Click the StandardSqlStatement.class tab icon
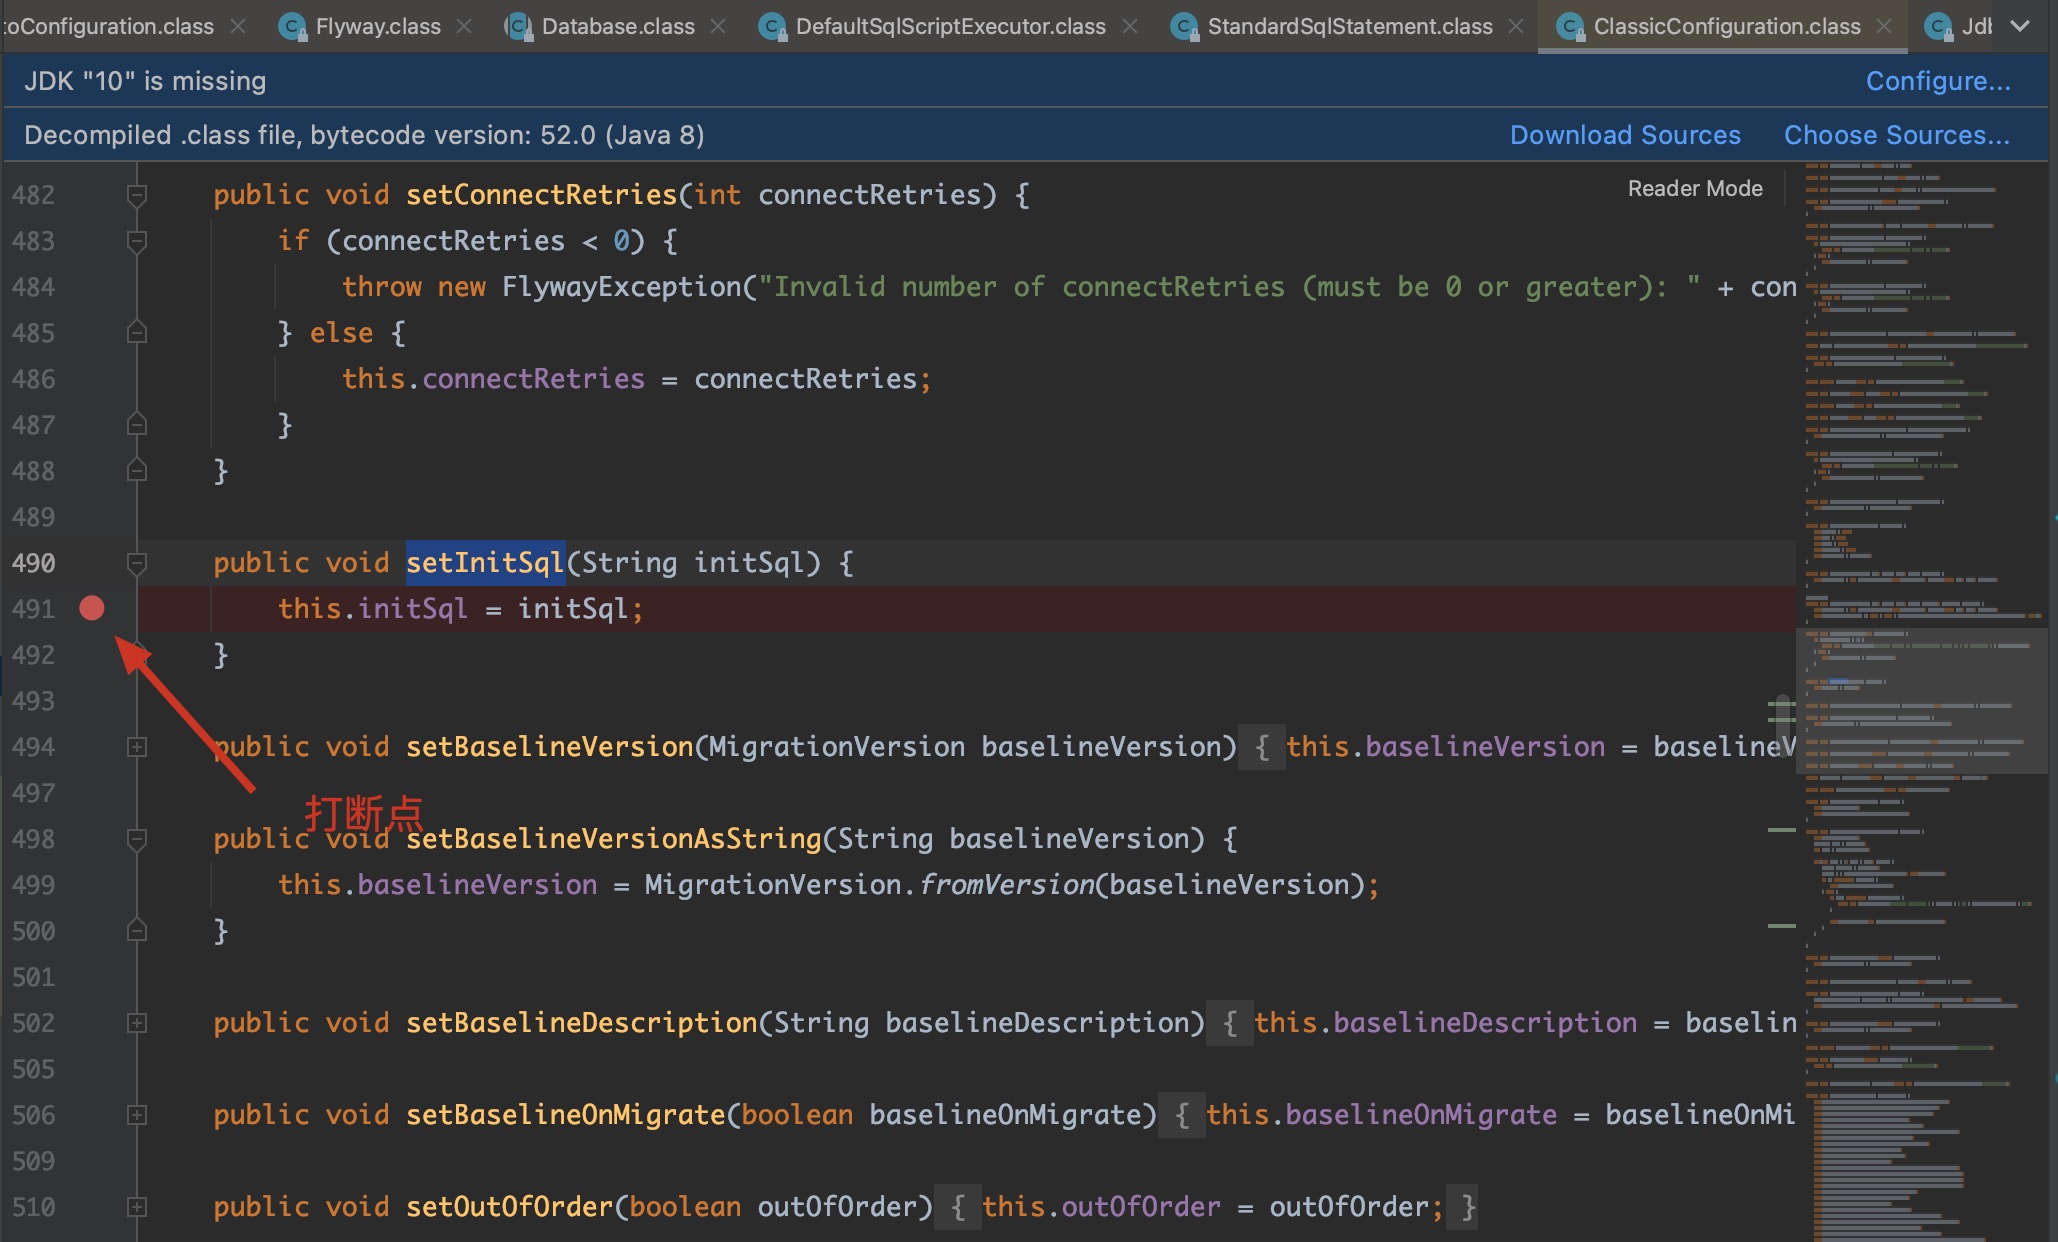Image resolution: width=2058 pixels, height=1242 pixels. 1184,27
